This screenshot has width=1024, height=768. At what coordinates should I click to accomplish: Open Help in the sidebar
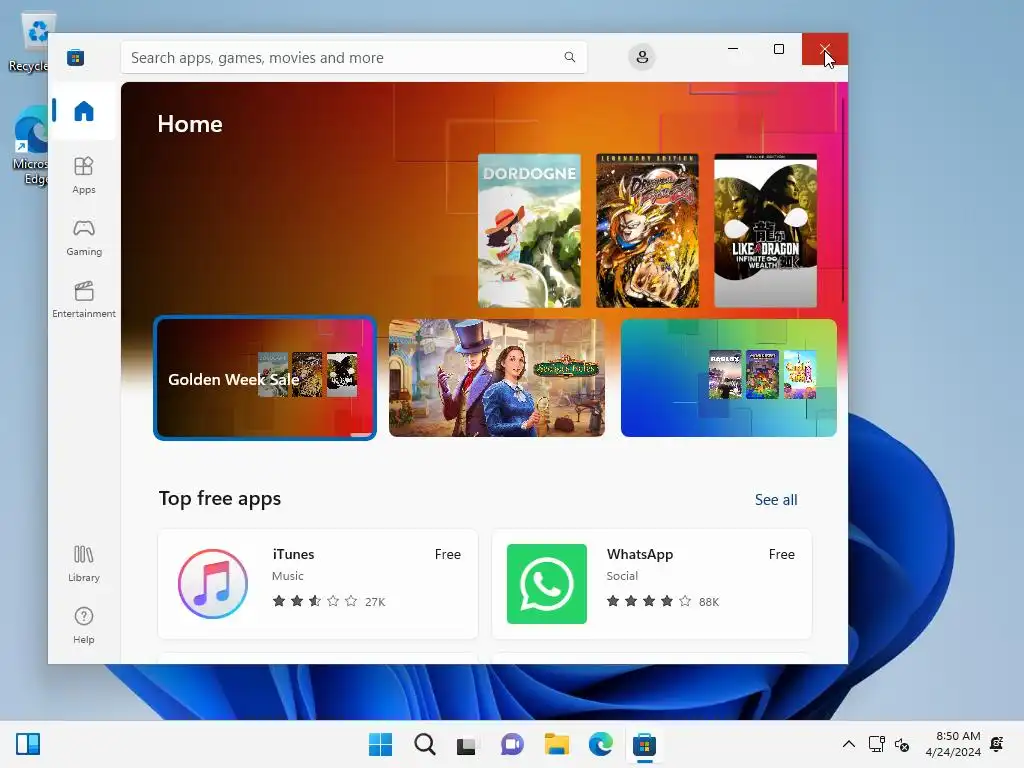coord(84,625)
